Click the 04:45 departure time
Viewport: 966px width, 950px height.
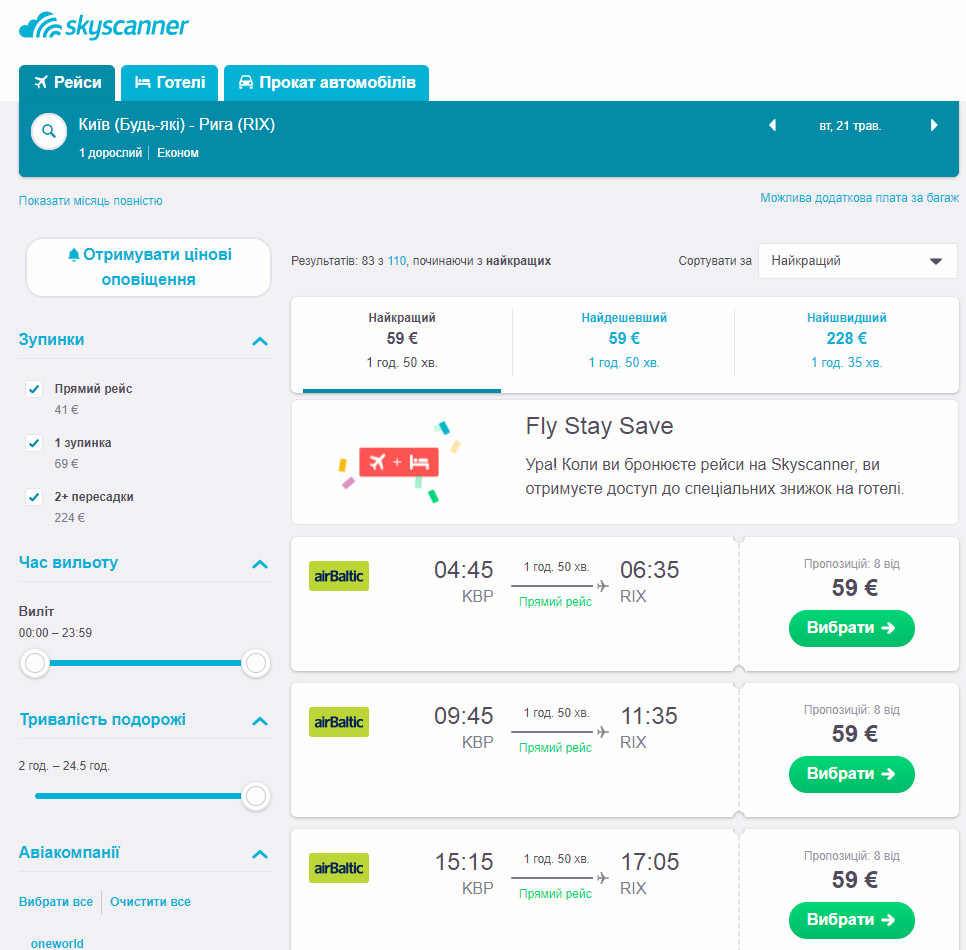(463, 570)
